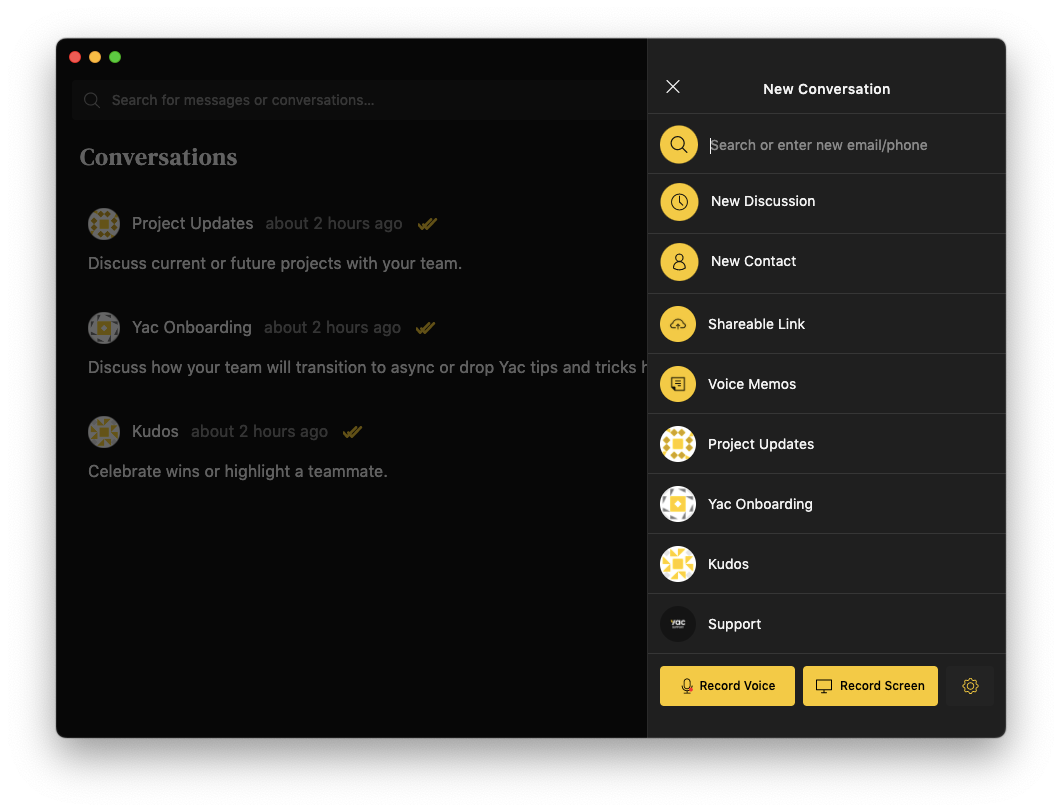The height and width of the screenshot is (812, 1062).
Task: Click the Yac Onboarding avatar in the panel list
Action: 677,504
